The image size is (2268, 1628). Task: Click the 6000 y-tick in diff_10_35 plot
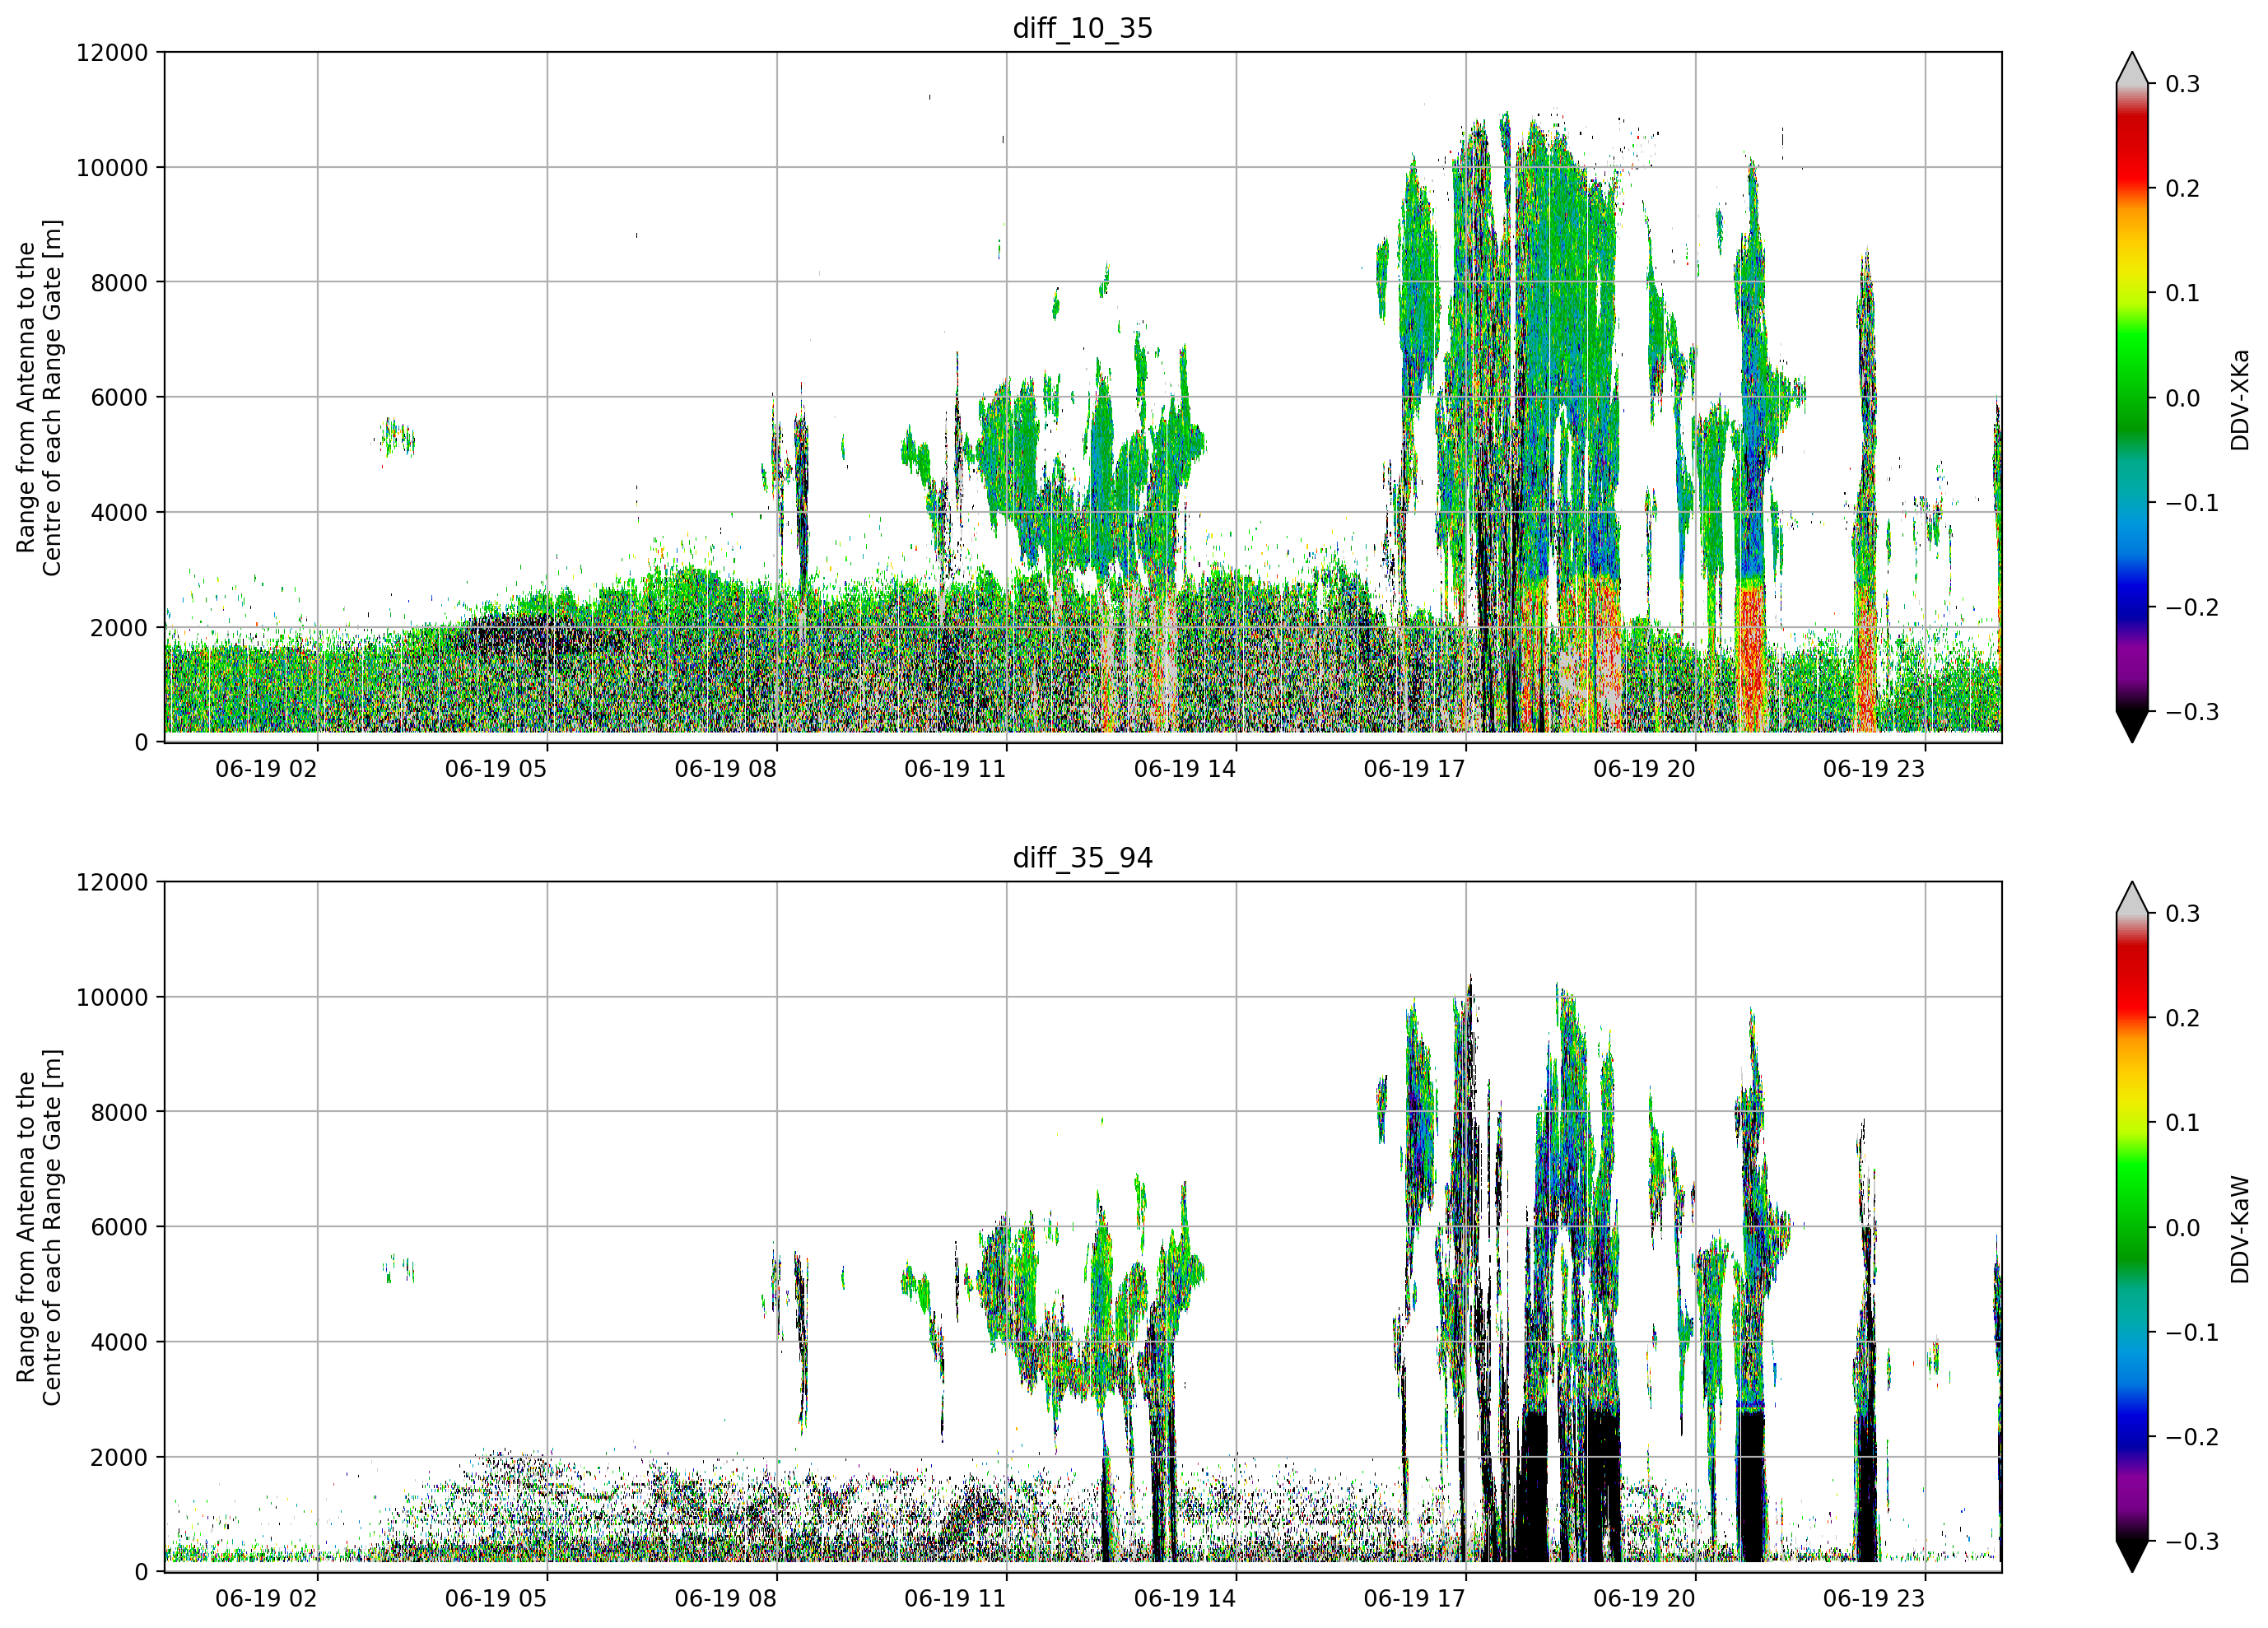tap(119, 398)
